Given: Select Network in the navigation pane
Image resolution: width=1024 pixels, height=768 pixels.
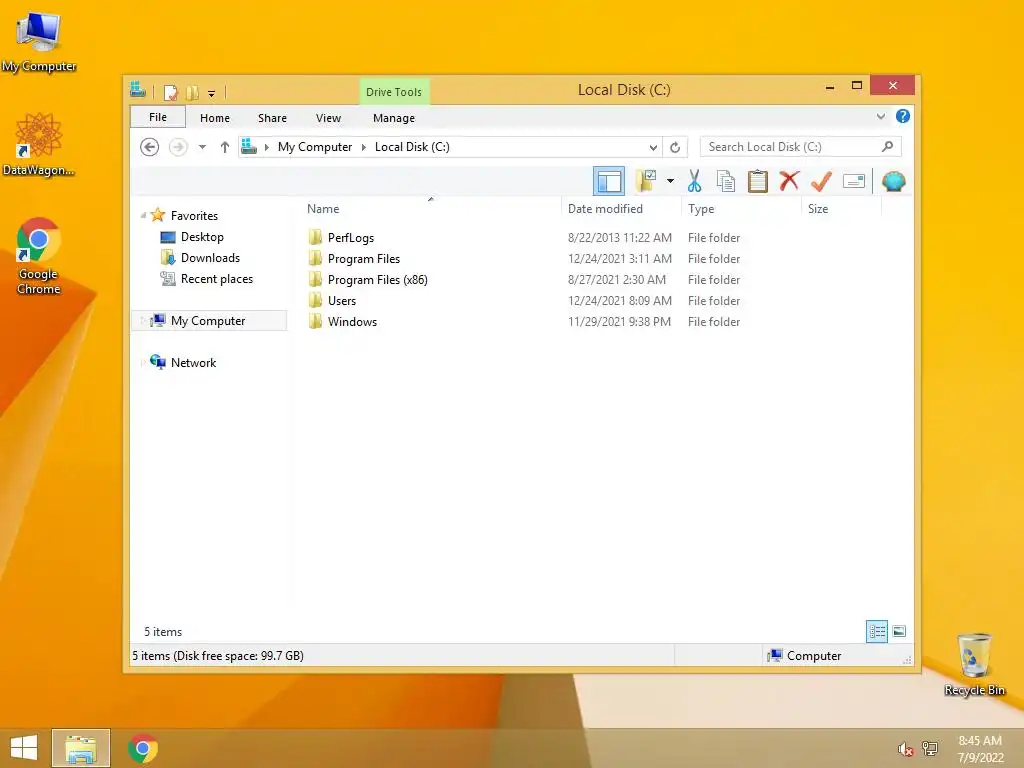Looking at the screenshot, I should 193,362.
